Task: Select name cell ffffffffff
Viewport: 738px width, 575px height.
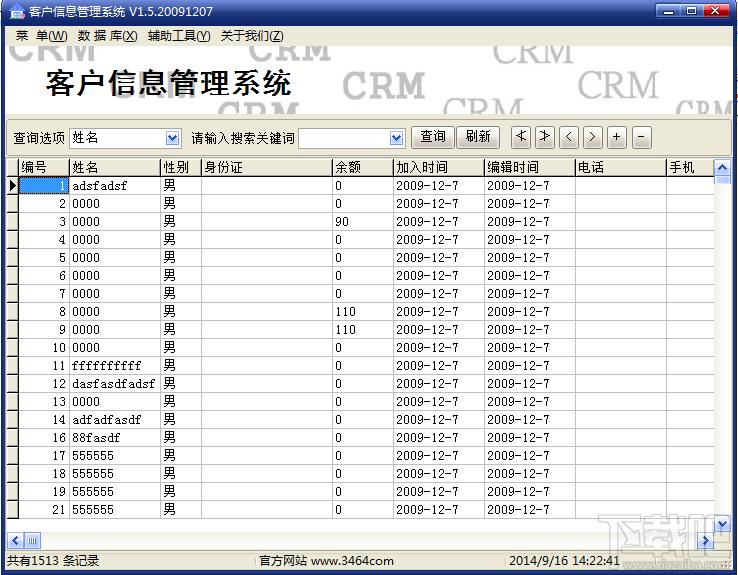Action: (114, 366)
